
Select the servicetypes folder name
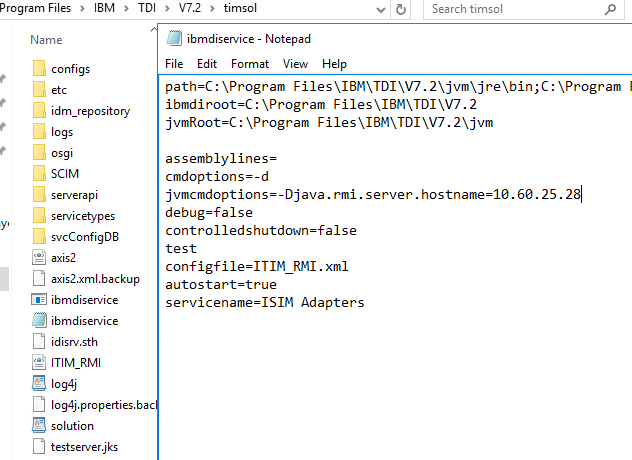[83, 216]
